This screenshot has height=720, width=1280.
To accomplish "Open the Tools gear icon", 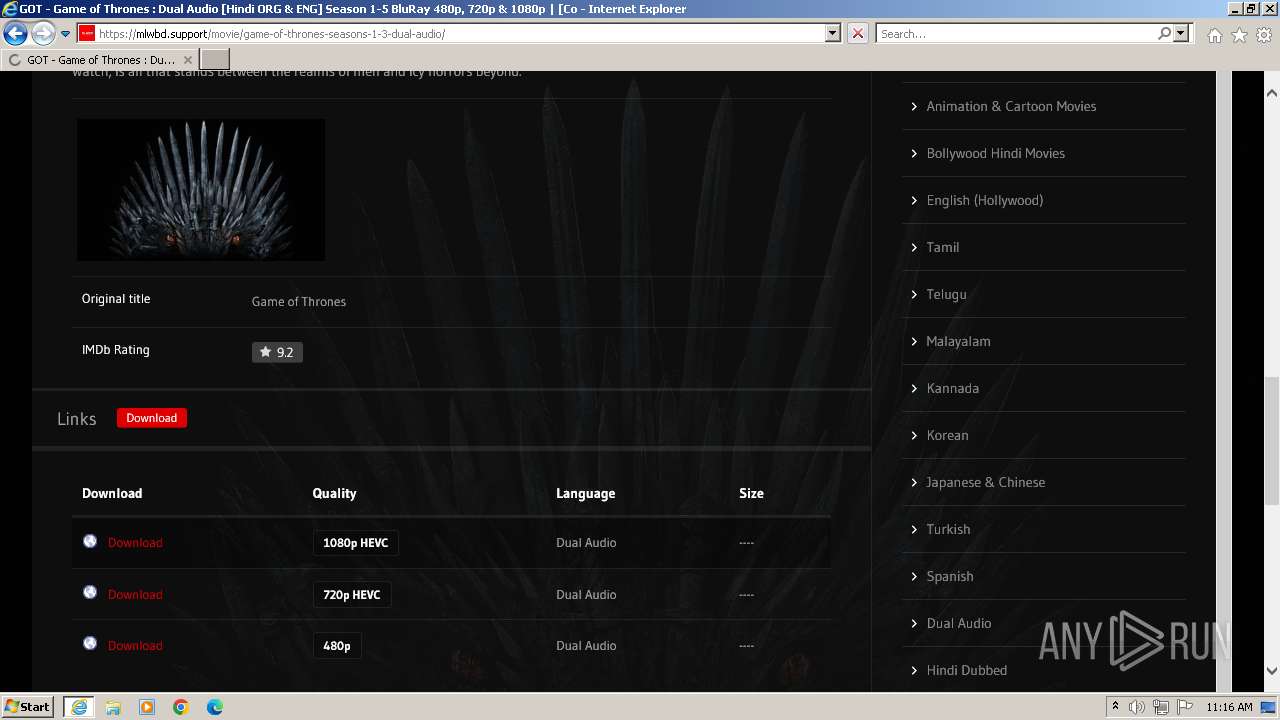I will pyautogui.click(x=1264, y=35).
